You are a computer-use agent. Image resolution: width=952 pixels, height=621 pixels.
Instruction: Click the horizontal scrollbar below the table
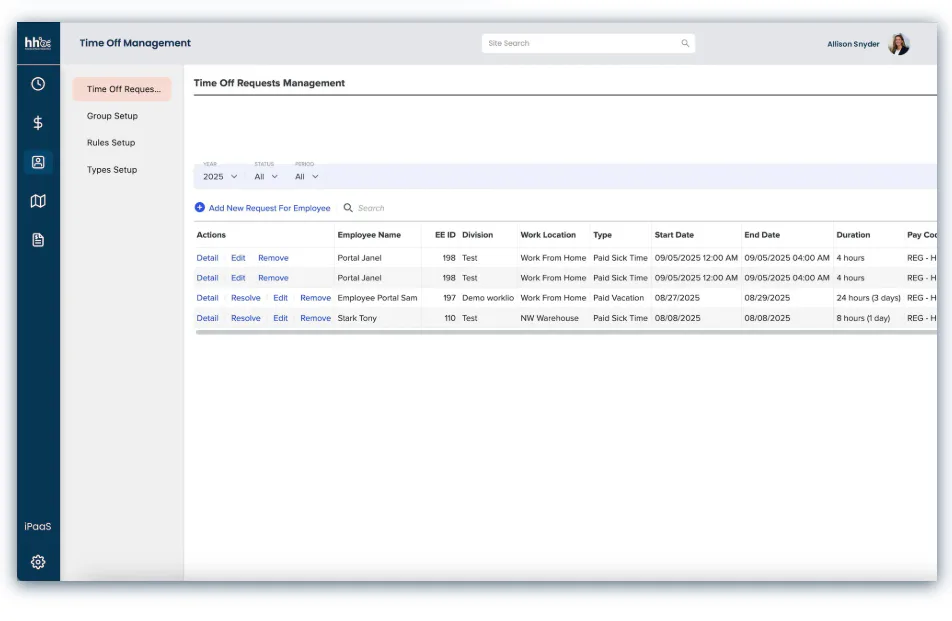566,332
